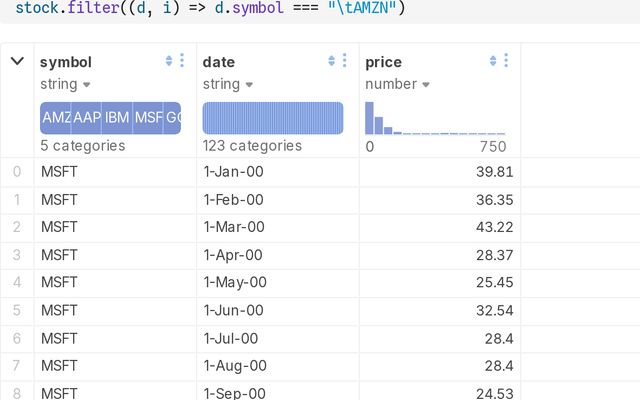
Task: Click the date column distribution chart
Action: click(x=273, y=118)
